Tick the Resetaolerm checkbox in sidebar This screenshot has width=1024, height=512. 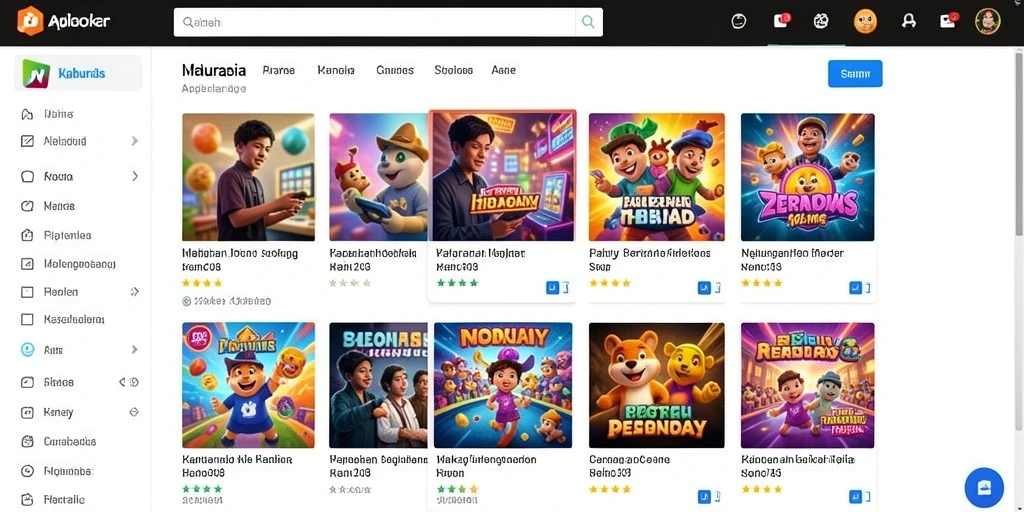point(27,319)
